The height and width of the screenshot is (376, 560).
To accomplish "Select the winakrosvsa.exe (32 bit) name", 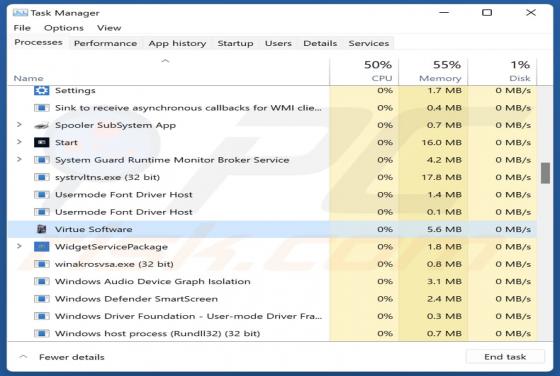I will coord(114,264).
